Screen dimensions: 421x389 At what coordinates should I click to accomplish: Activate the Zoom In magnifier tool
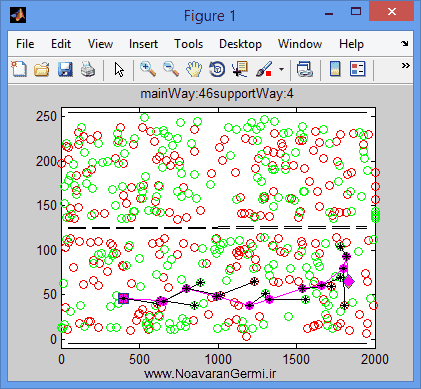[x=148, y=69]
